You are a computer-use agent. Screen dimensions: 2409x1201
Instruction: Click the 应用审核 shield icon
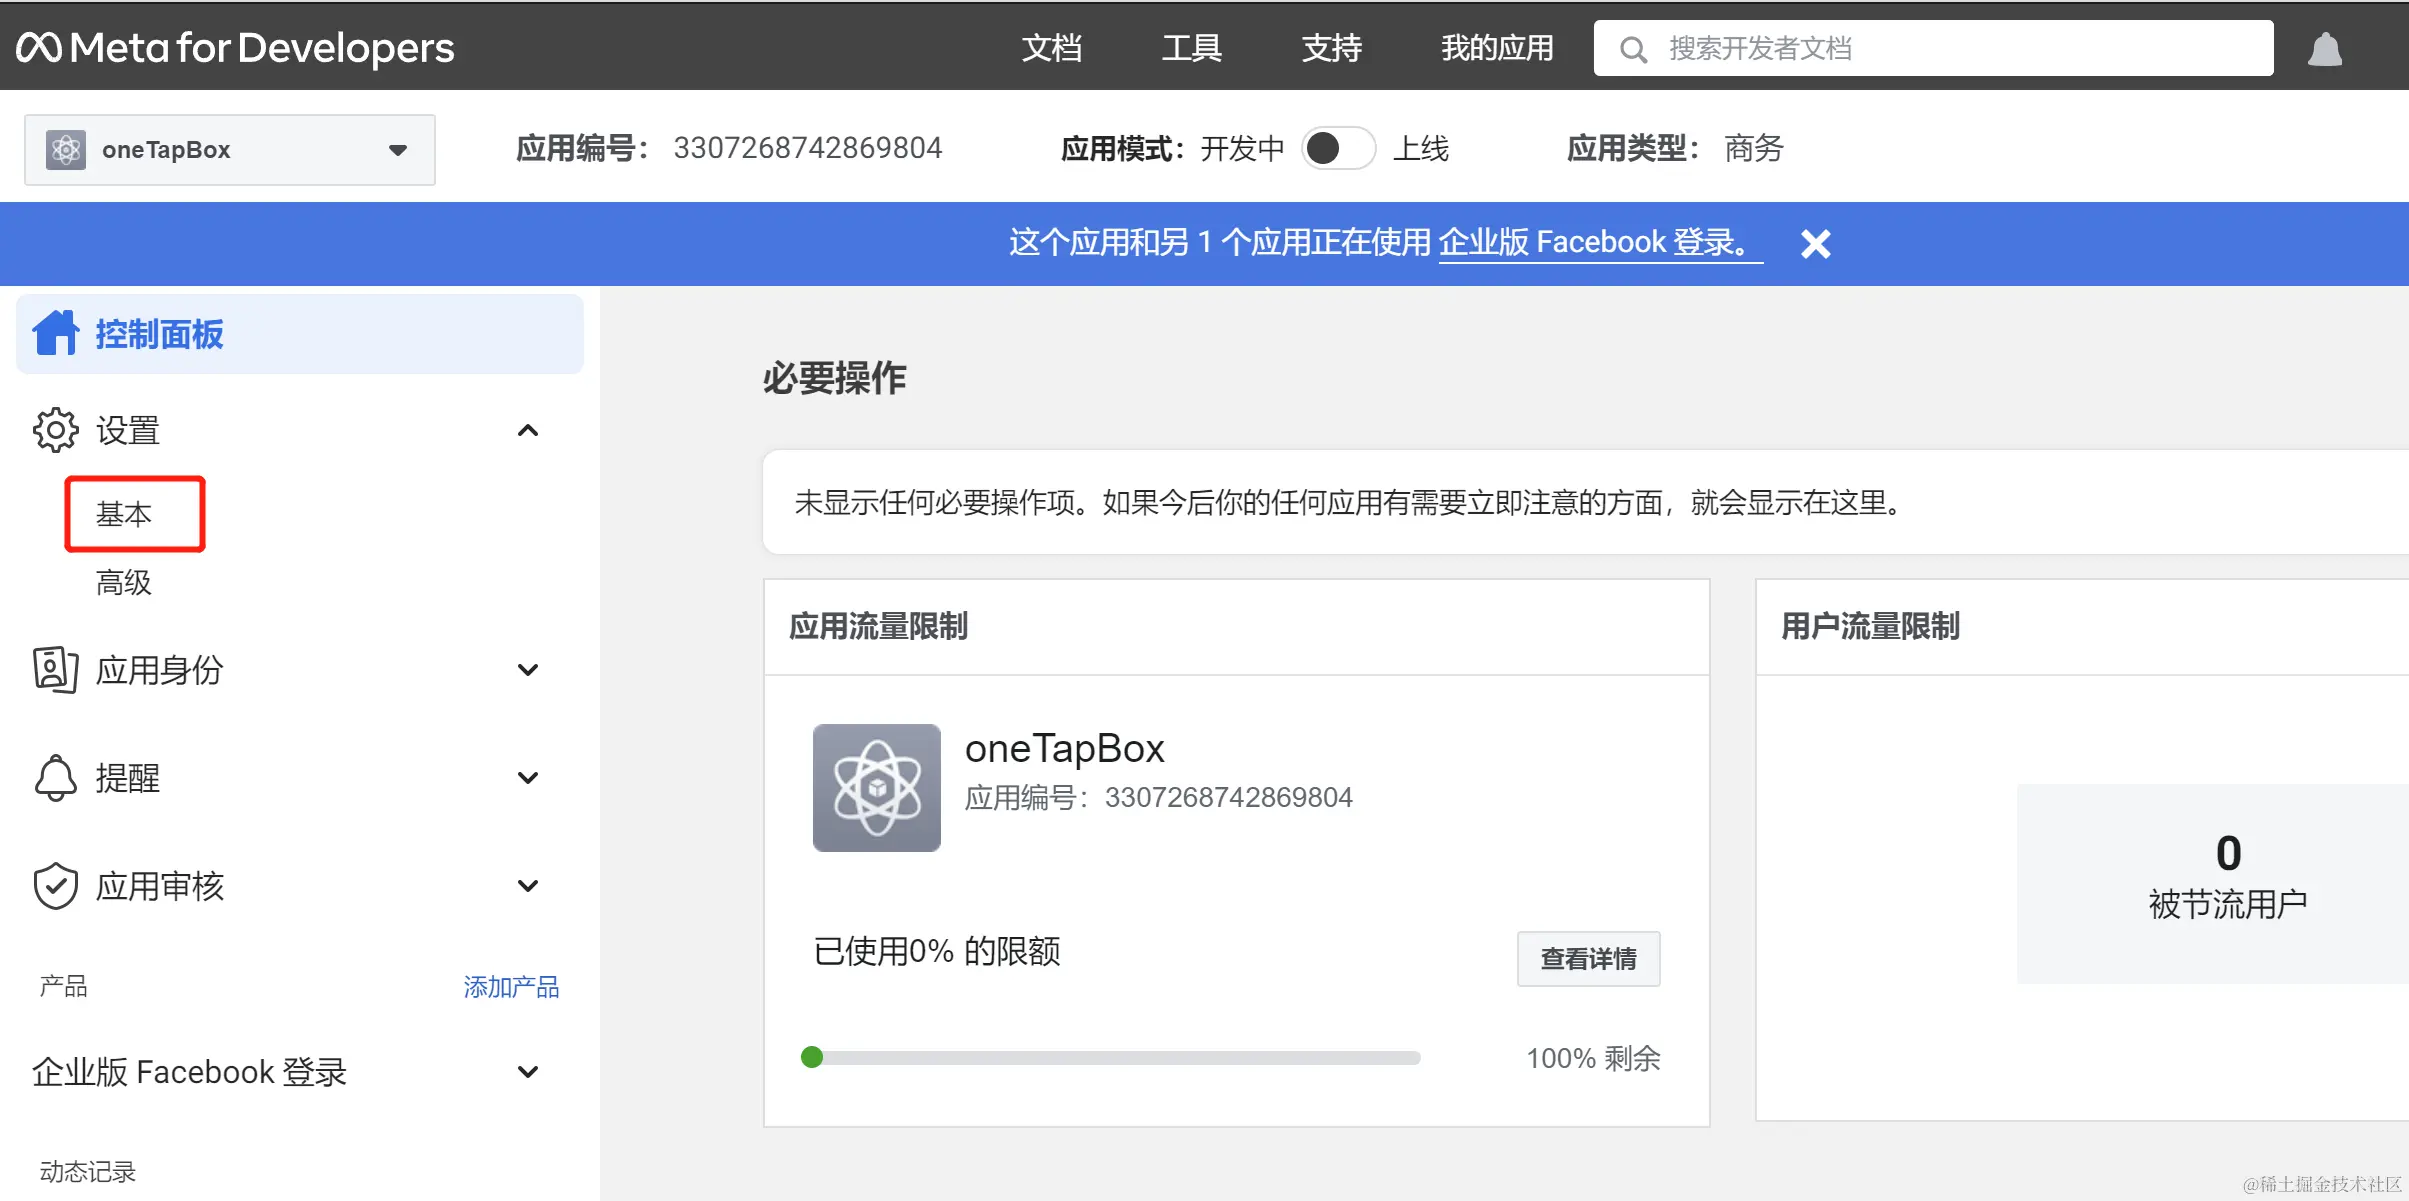(55, 886)
